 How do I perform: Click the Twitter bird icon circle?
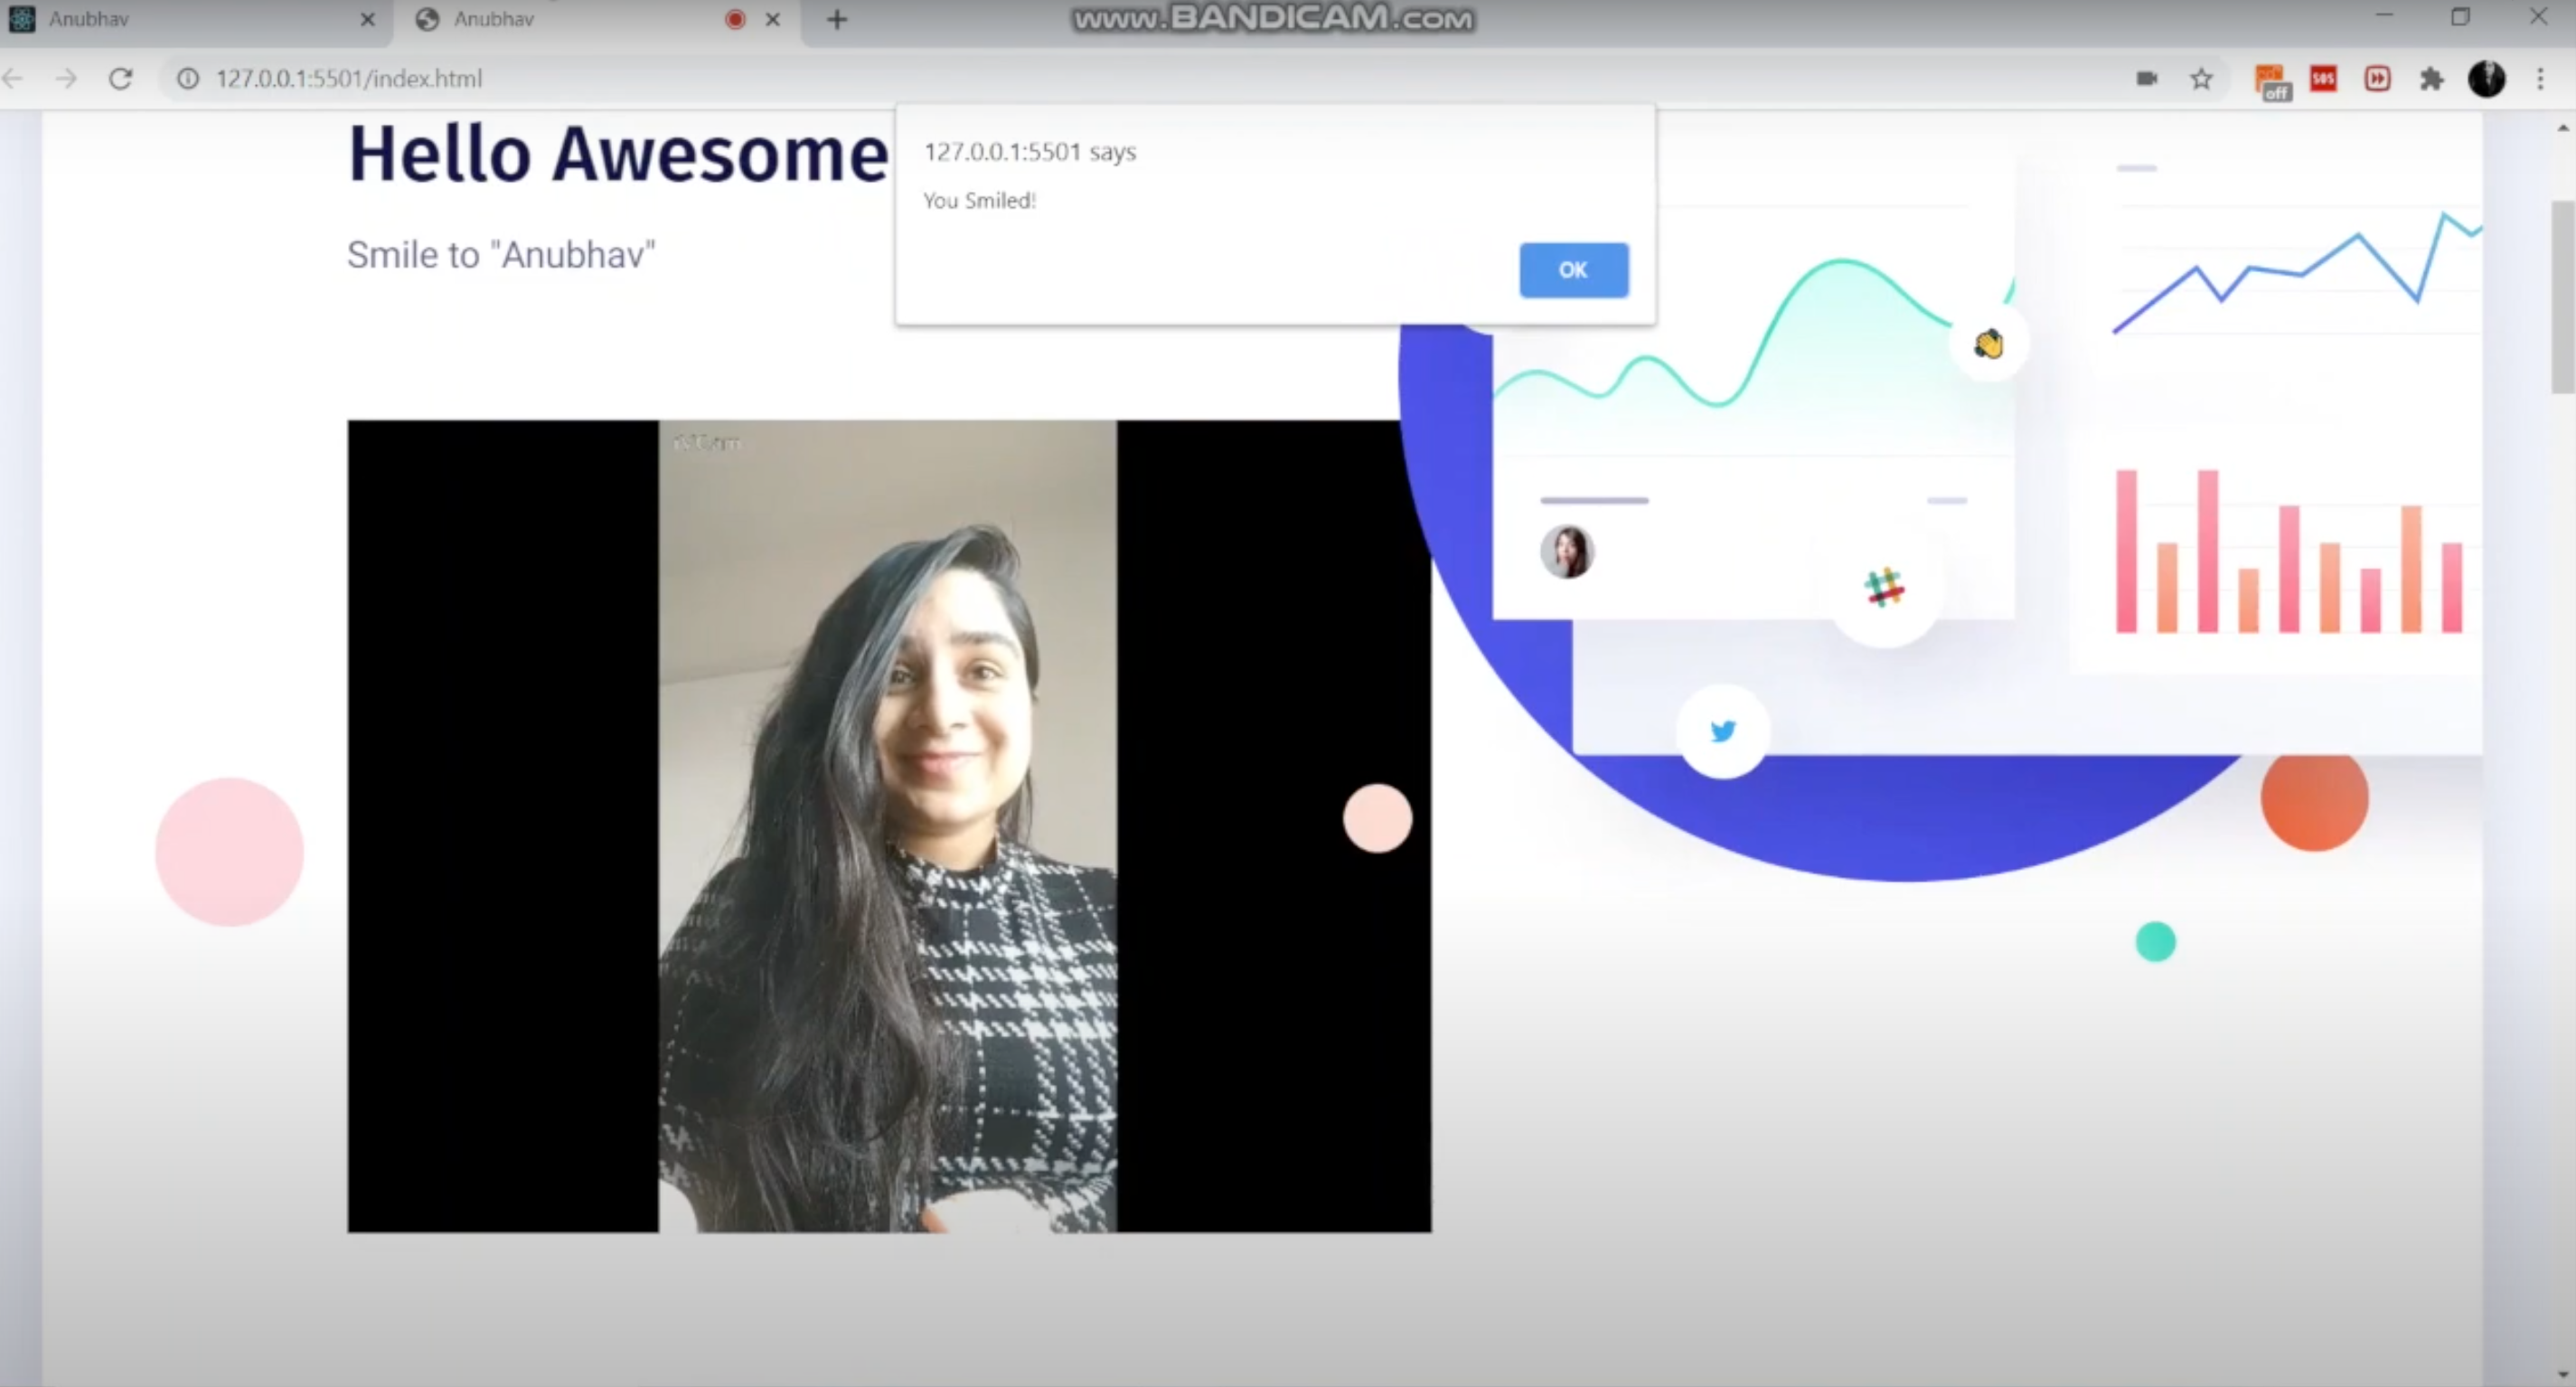click(1722, 731)
